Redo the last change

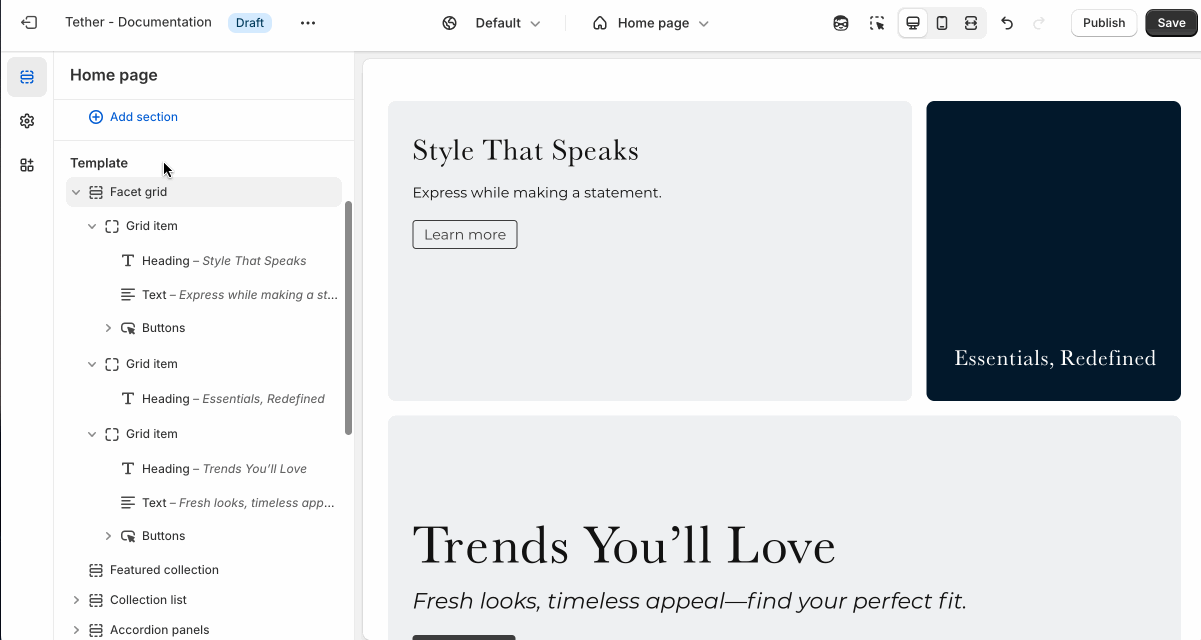tap(1038, 23)
